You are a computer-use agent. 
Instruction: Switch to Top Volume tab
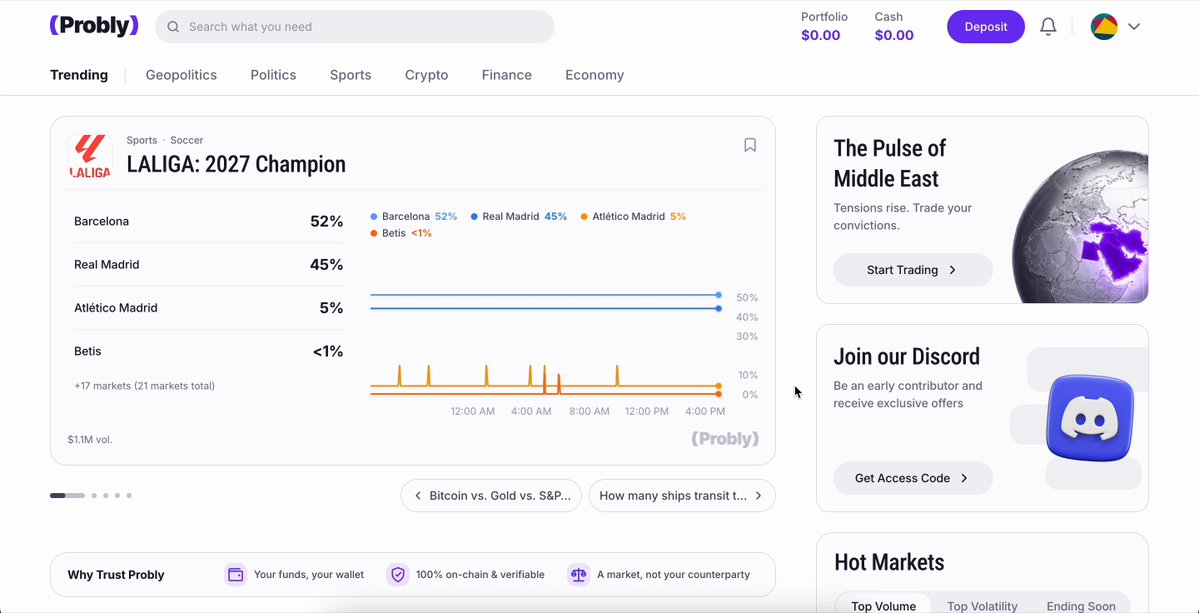click(883, 605)
